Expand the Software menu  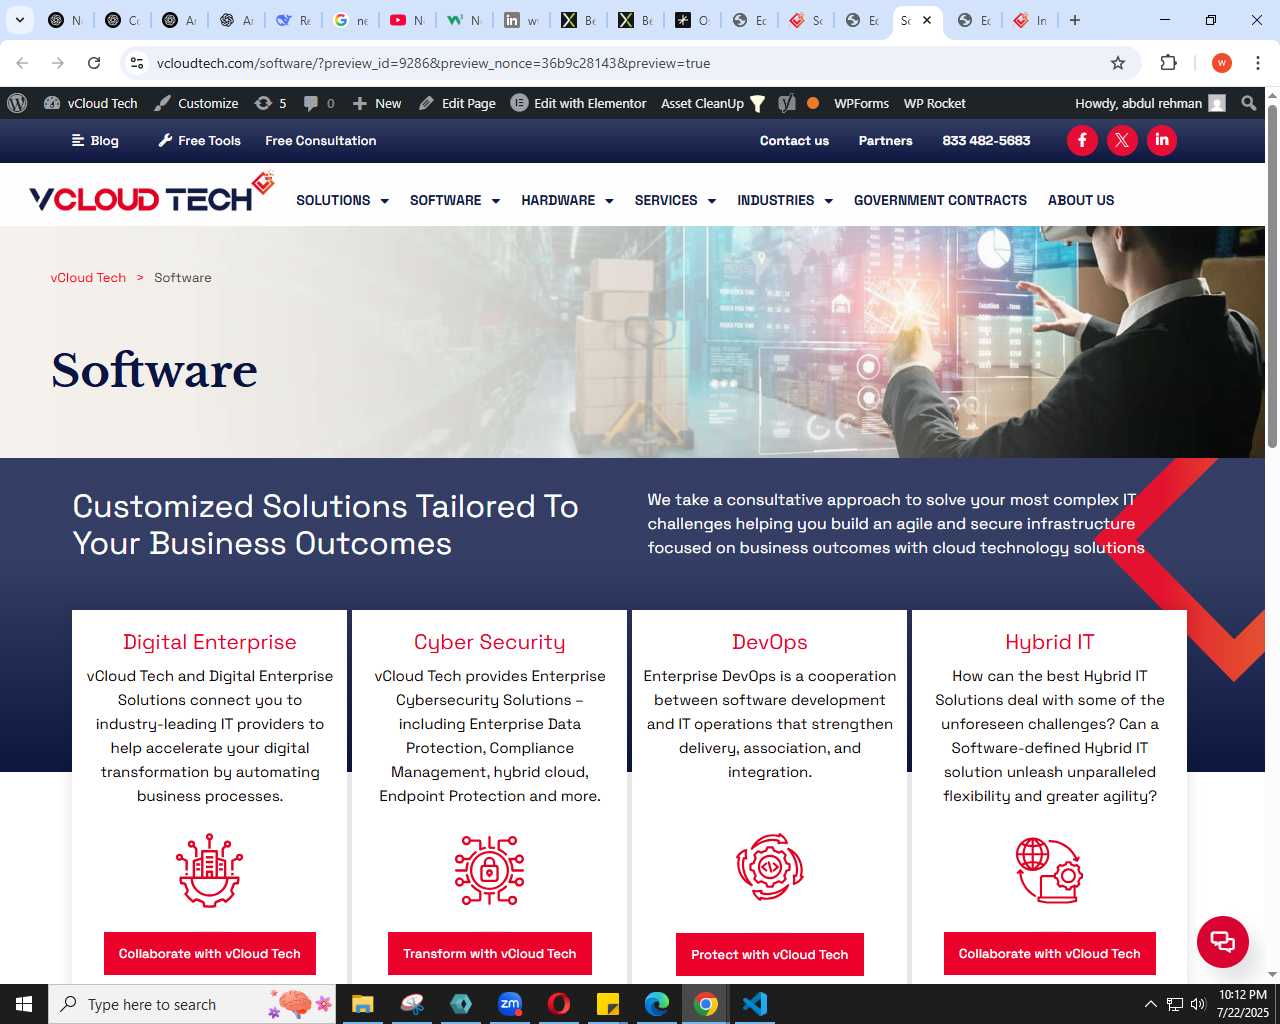(x=455, y=200)
